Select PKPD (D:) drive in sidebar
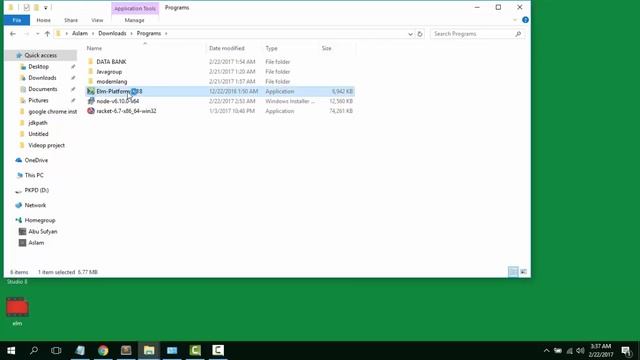640x360 pixels. [x=36, y=190]
